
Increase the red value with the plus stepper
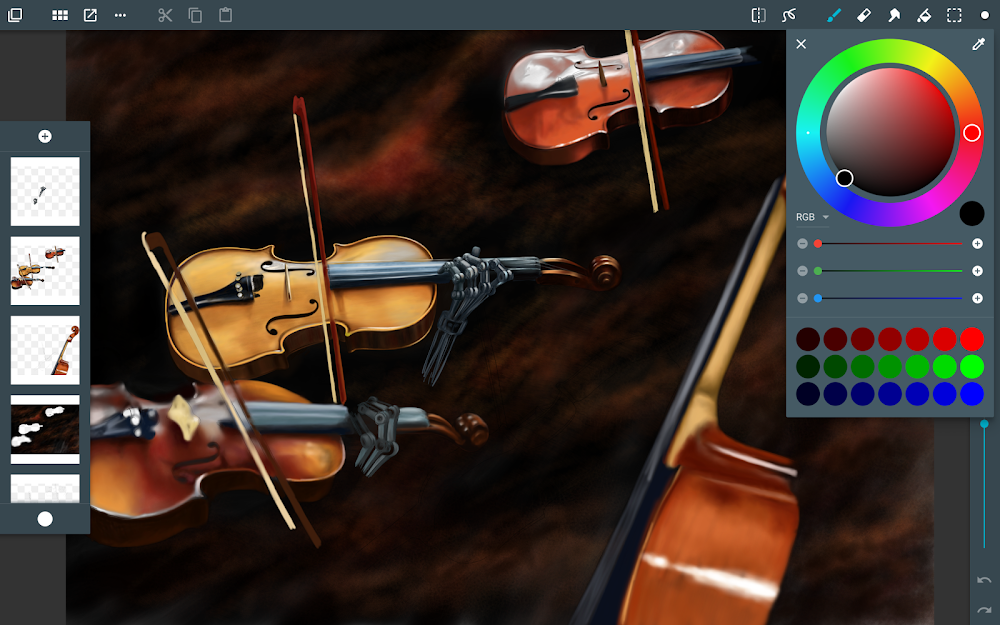978,243
